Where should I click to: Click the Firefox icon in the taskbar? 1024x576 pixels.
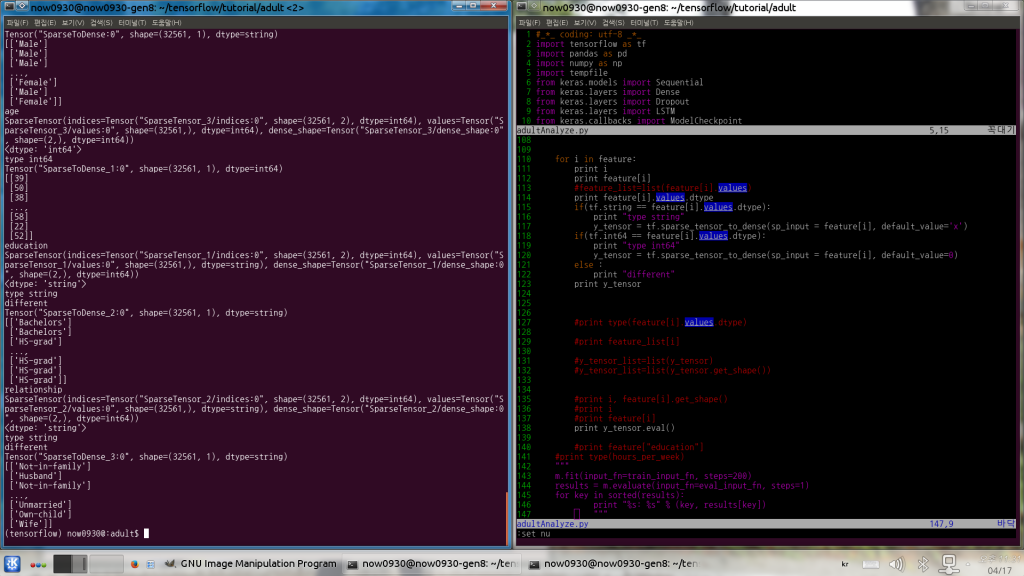pos(134,565)
